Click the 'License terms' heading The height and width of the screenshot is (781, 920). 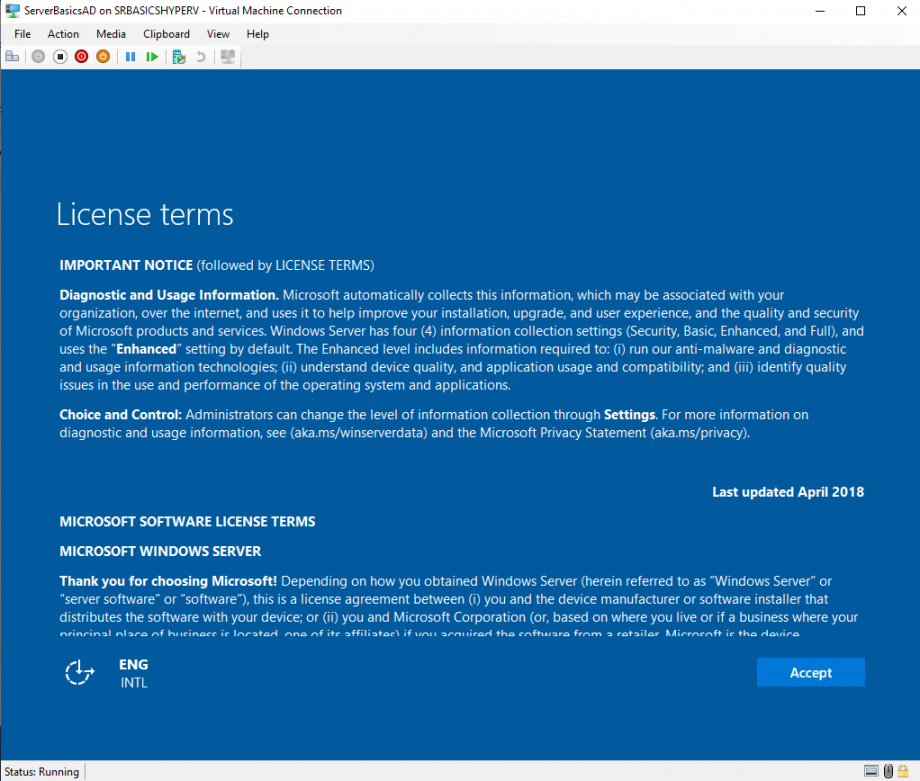pyautogui.click(x=145, y=214)
